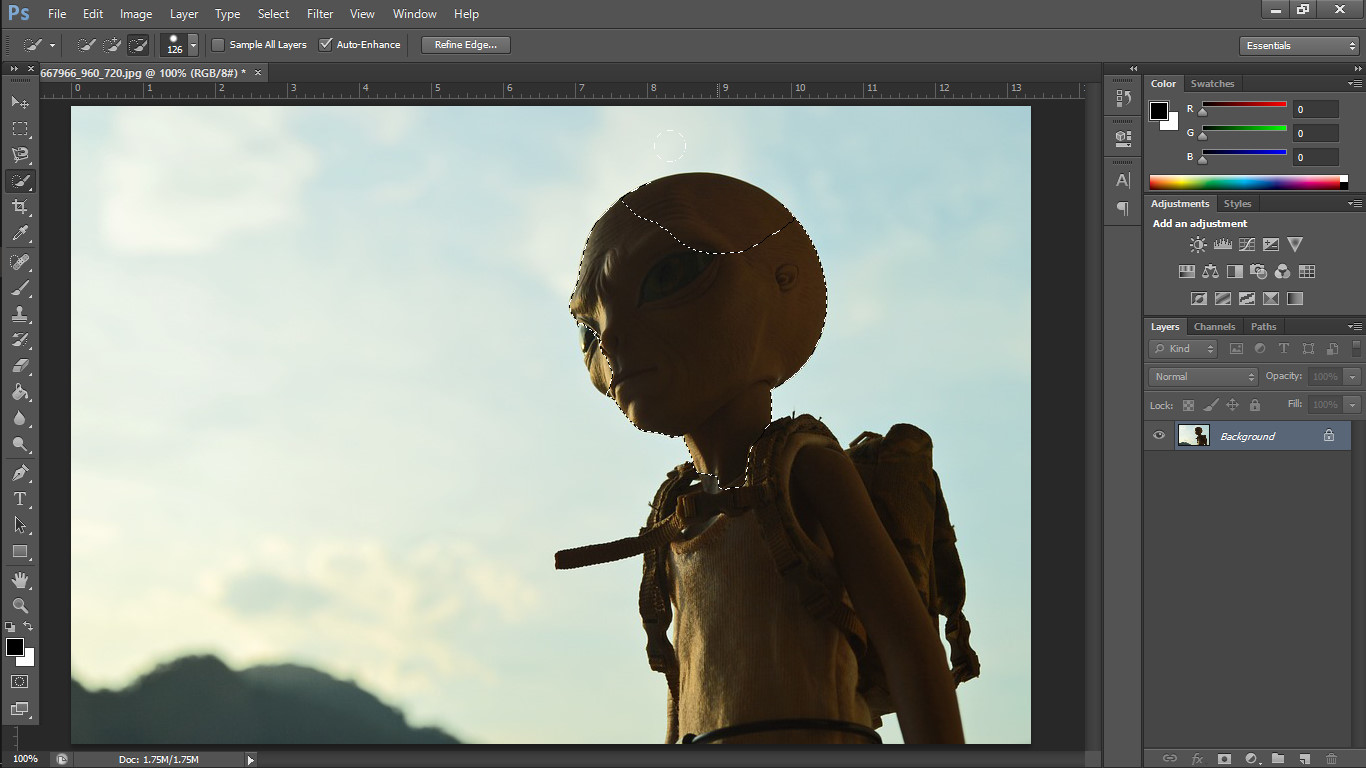Switch to the Channels tab
1366x768 pixels.
1214,326
